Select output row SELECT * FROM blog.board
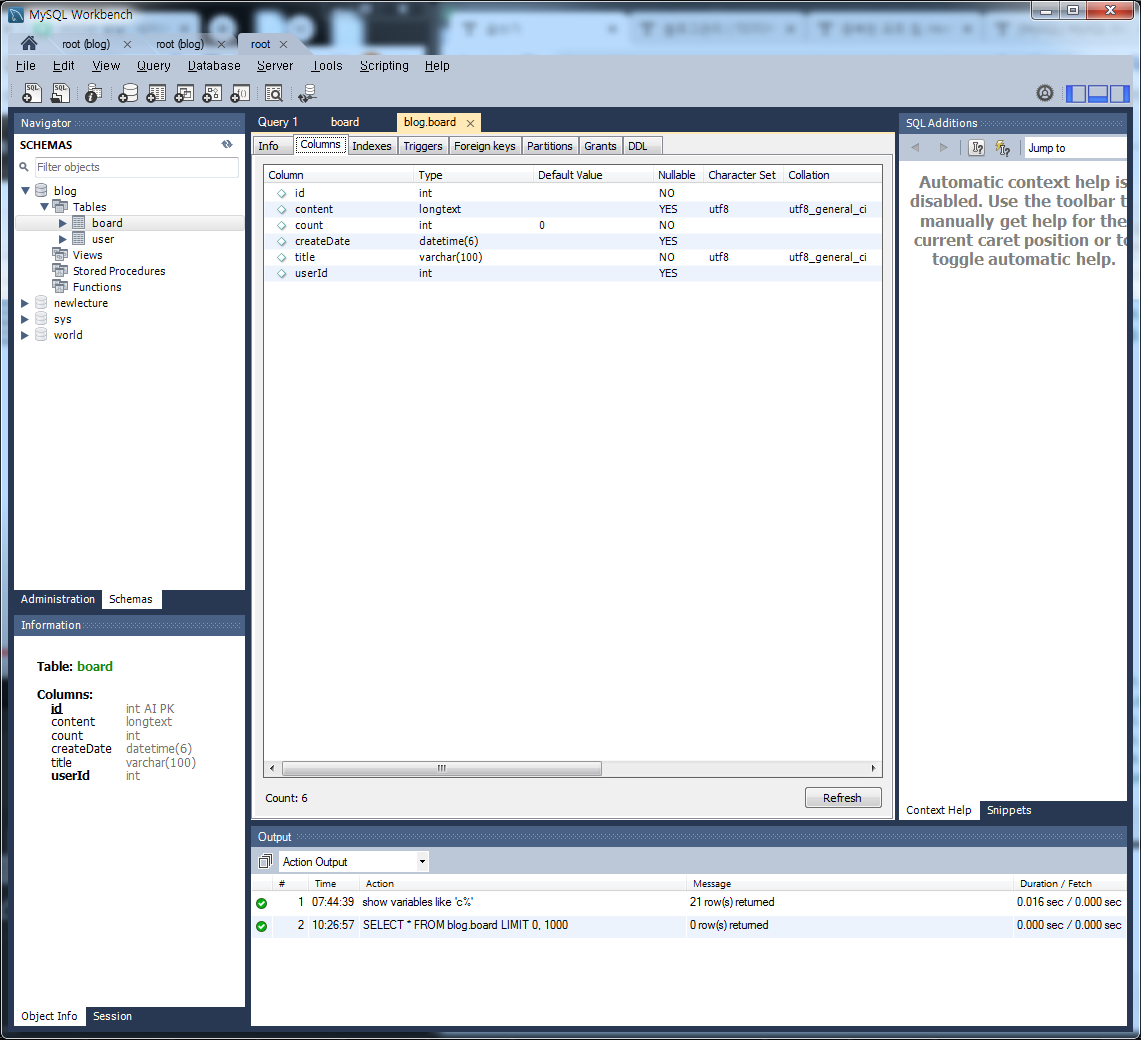The height and width of the screenshot is (1040, 1141). 688,925
